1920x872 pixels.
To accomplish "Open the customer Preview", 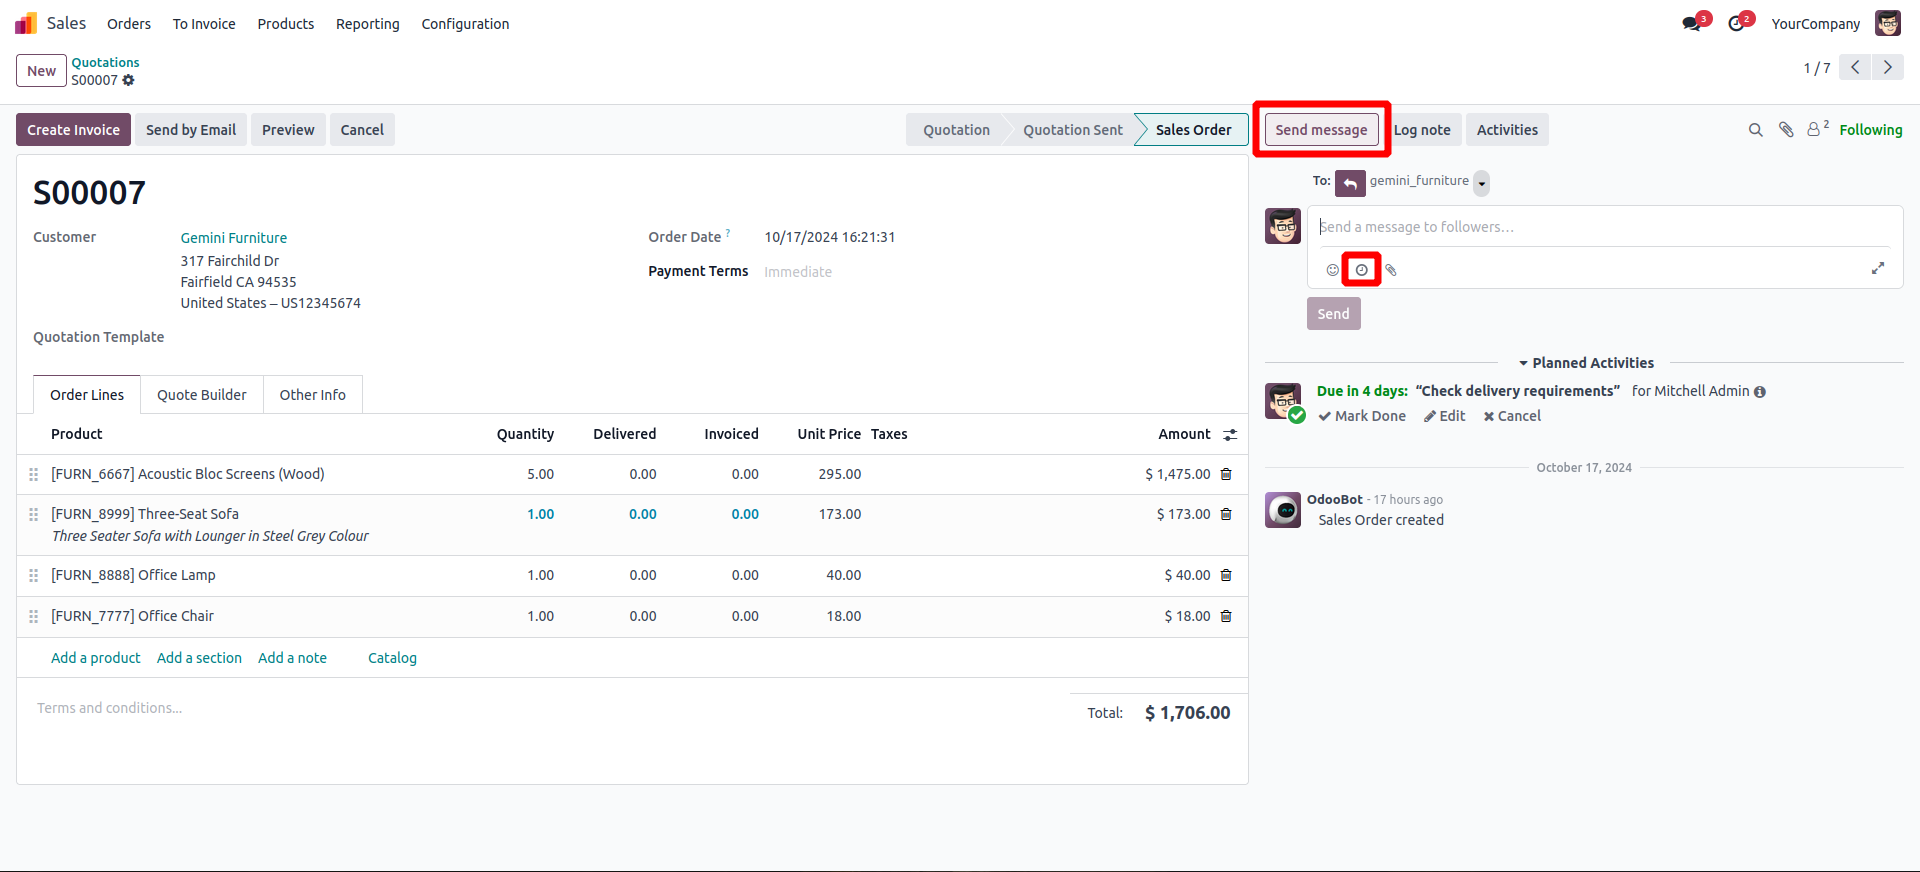I will click(x=288, y=130).
